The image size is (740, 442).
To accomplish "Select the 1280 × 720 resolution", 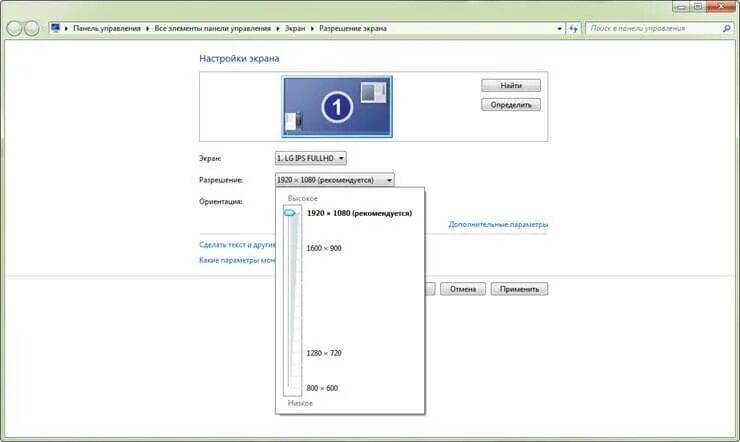I will [x=324, y=353].
